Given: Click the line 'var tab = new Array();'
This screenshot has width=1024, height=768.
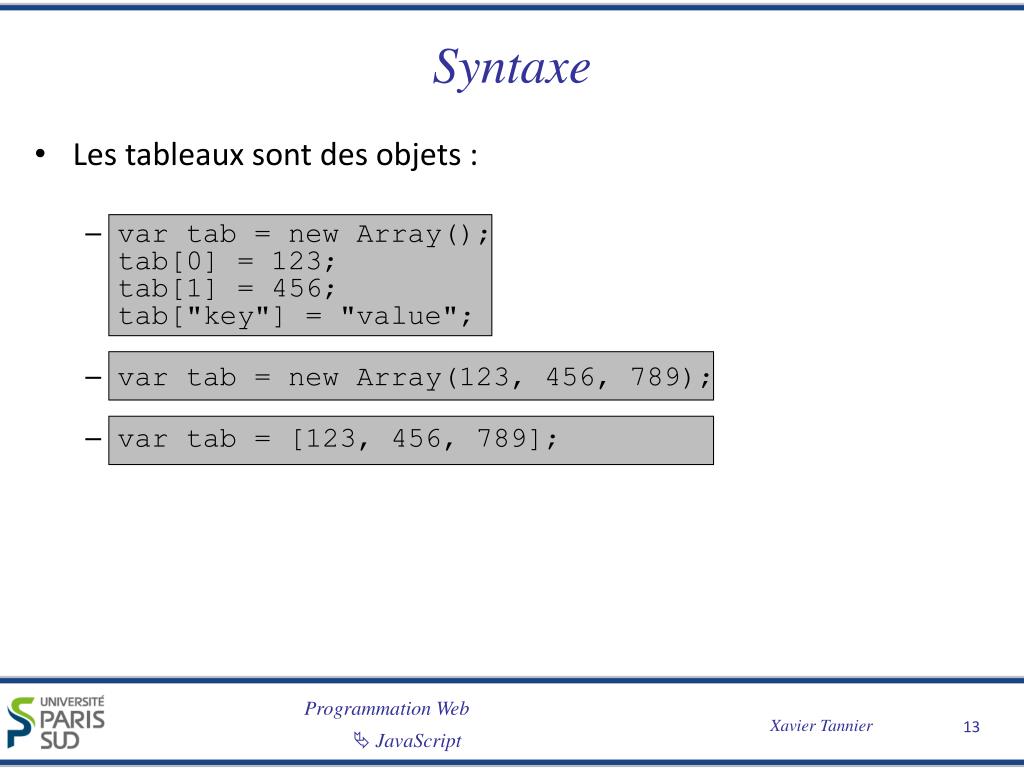Looking at the screenshot, I should pyautogui.click(x=304, y=234).
